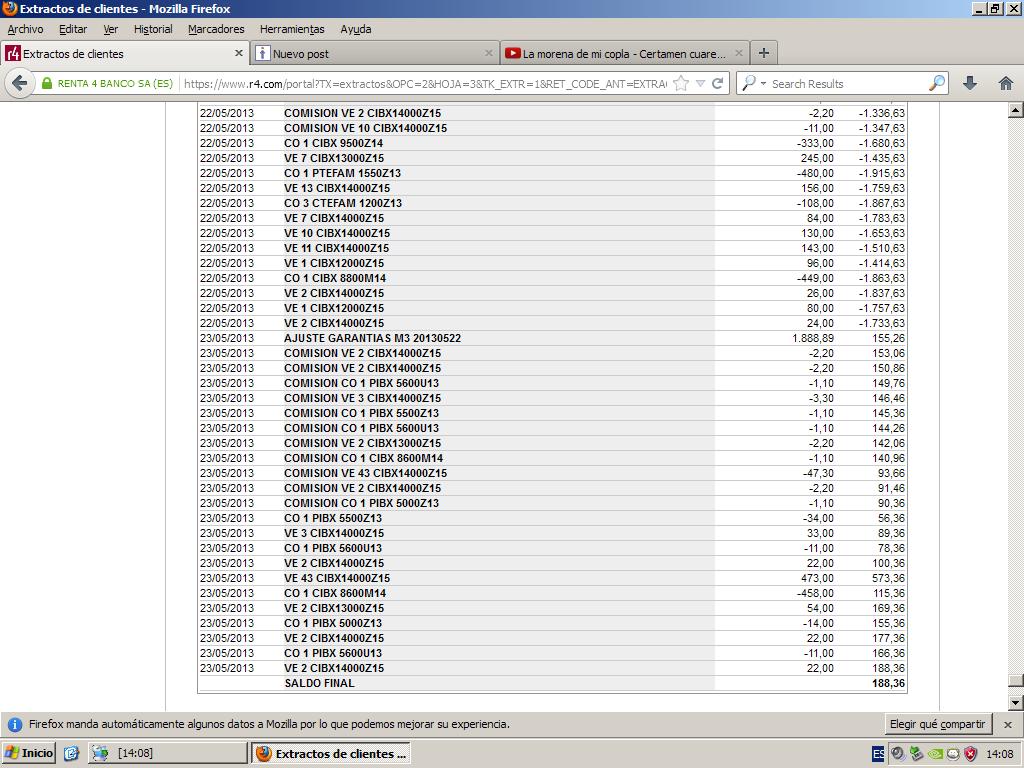Click AJUSTE GARANTIAS M3 20130522 entry

click(x=372, y=338)
